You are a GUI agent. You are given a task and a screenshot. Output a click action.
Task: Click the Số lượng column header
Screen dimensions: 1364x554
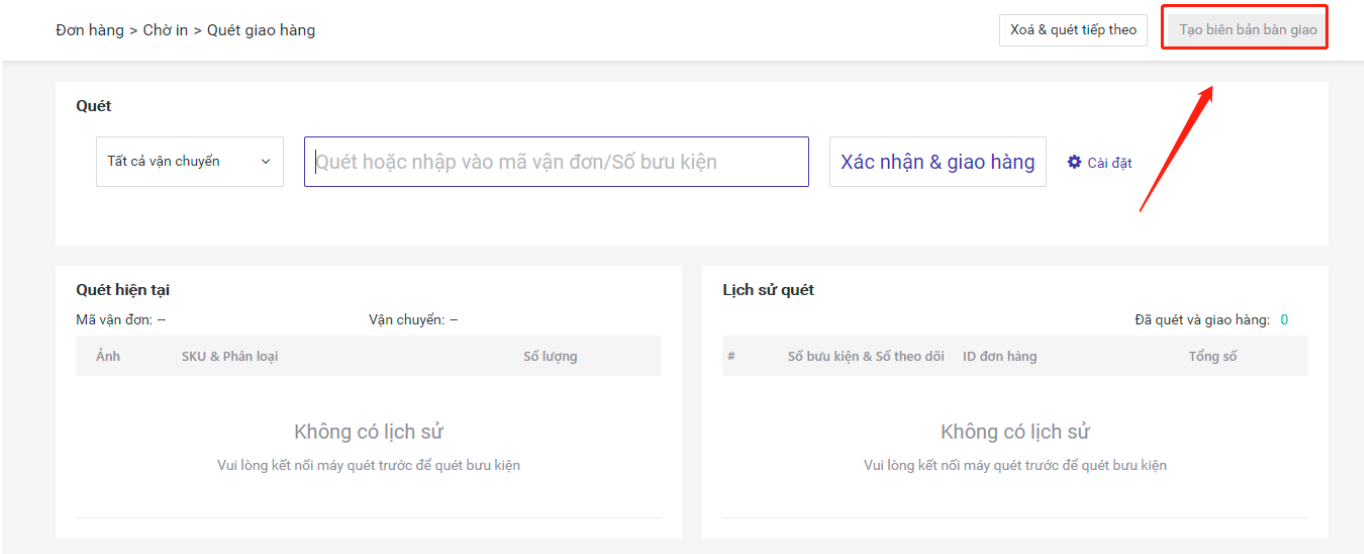pyautogui.click(x=550, y=356)
